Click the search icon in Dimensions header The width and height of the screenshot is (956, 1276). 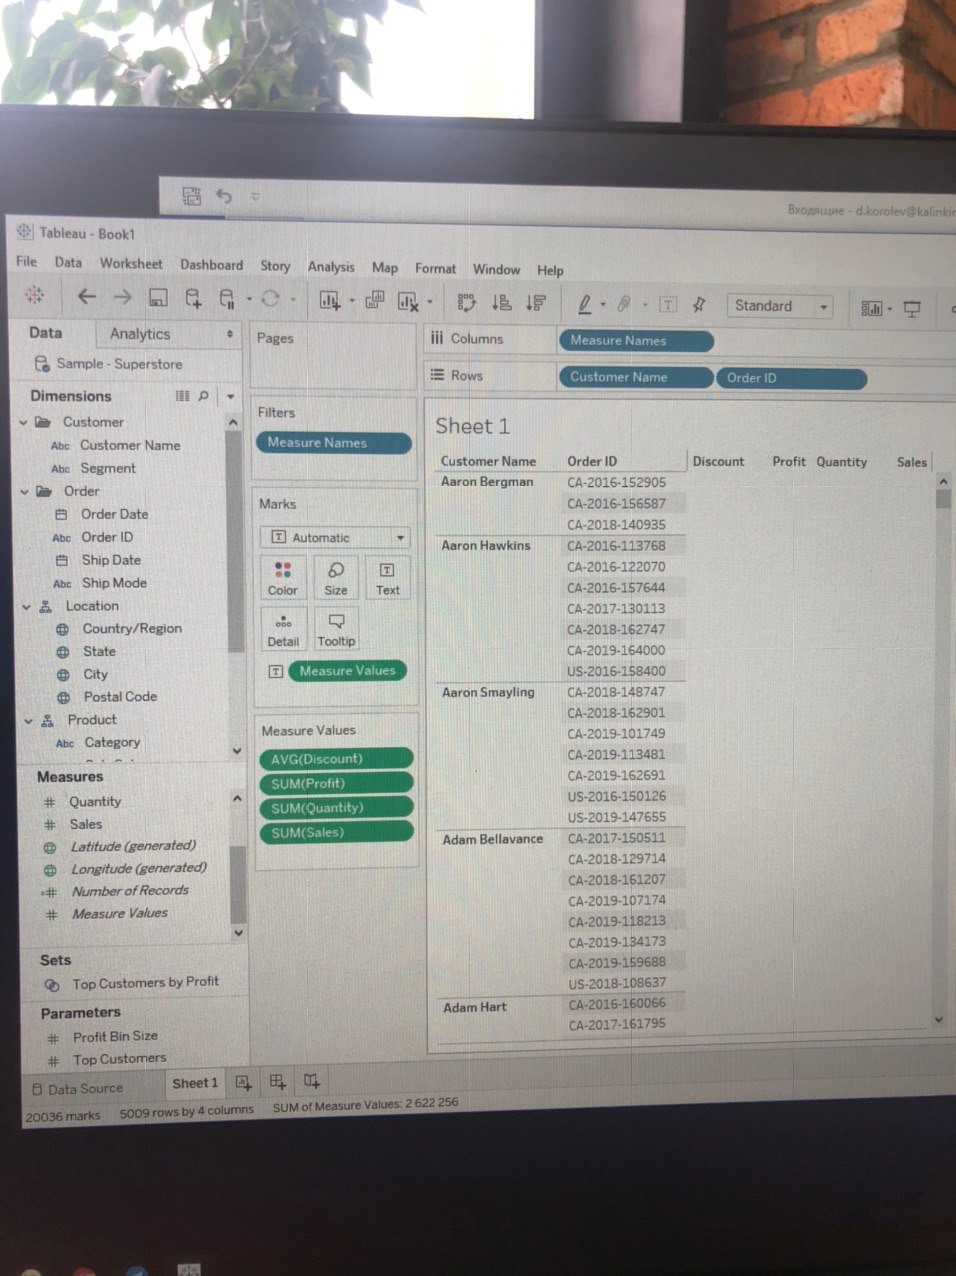click(x=204, y=396)
